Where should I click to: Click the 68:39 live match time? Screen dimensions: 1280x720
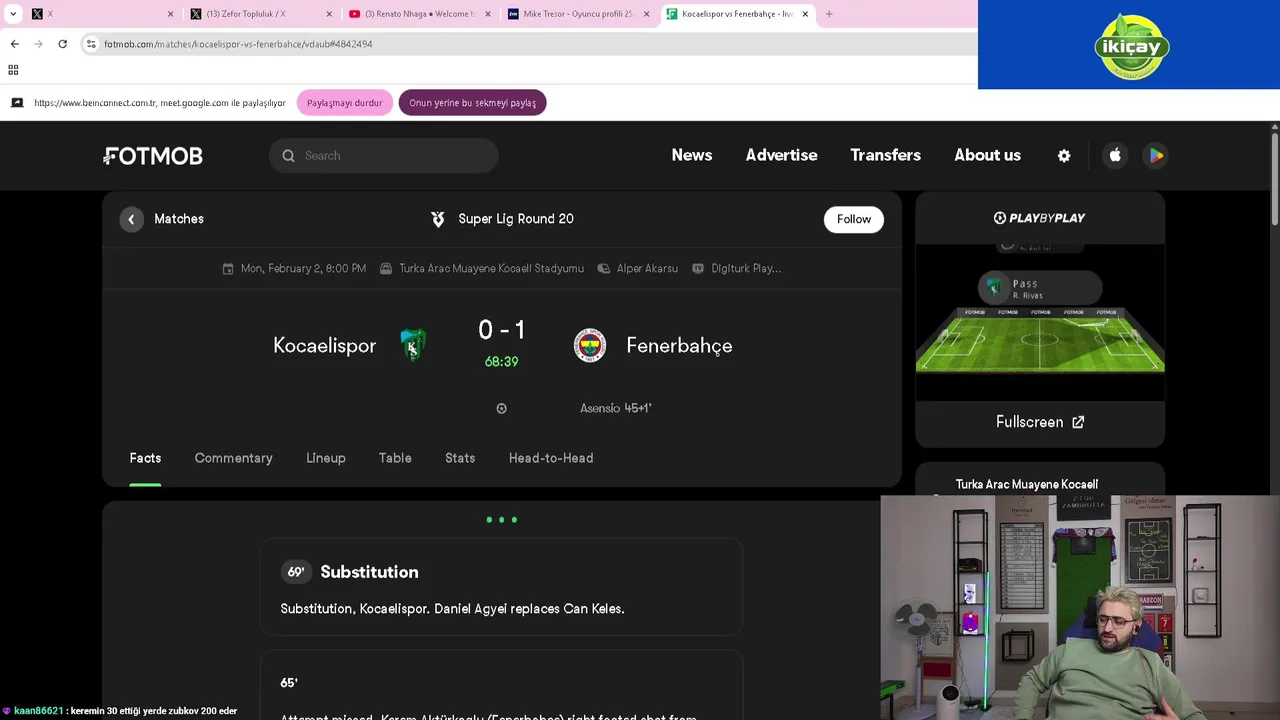501,362
